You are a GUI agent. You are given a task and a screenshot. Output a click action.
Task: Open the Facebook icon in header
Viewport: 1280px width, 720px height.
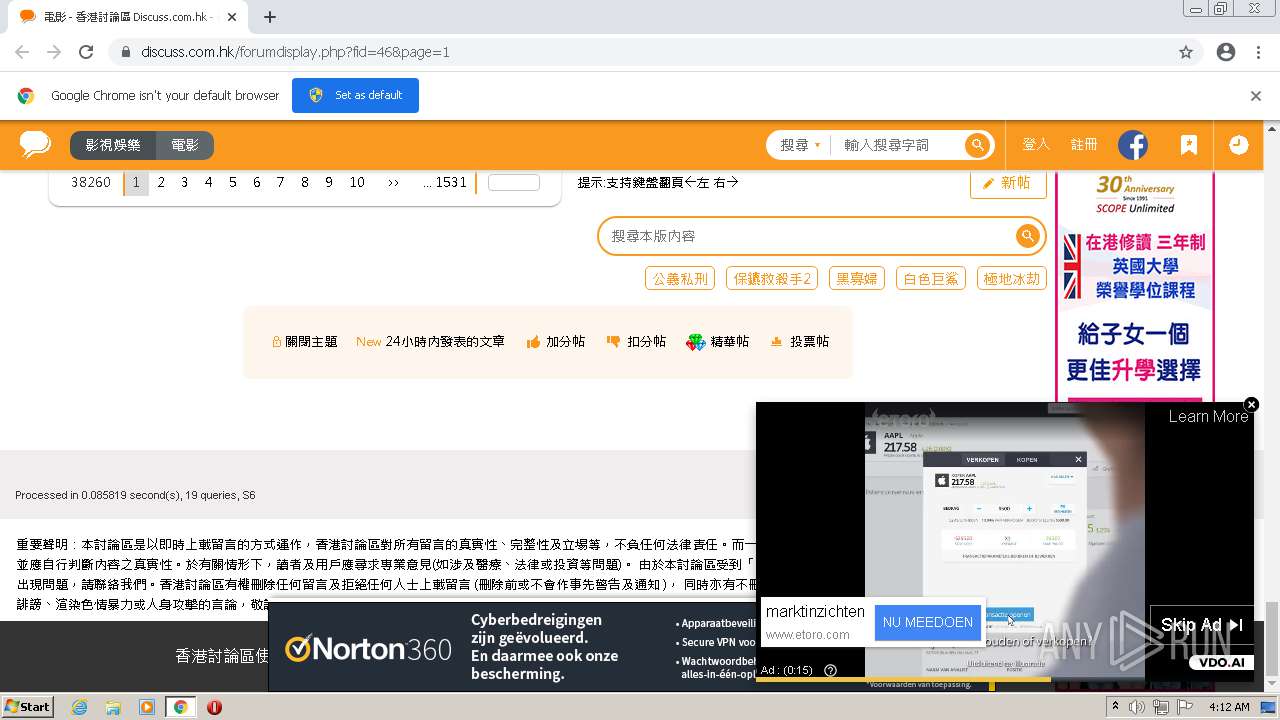(x=1133, y=145)
